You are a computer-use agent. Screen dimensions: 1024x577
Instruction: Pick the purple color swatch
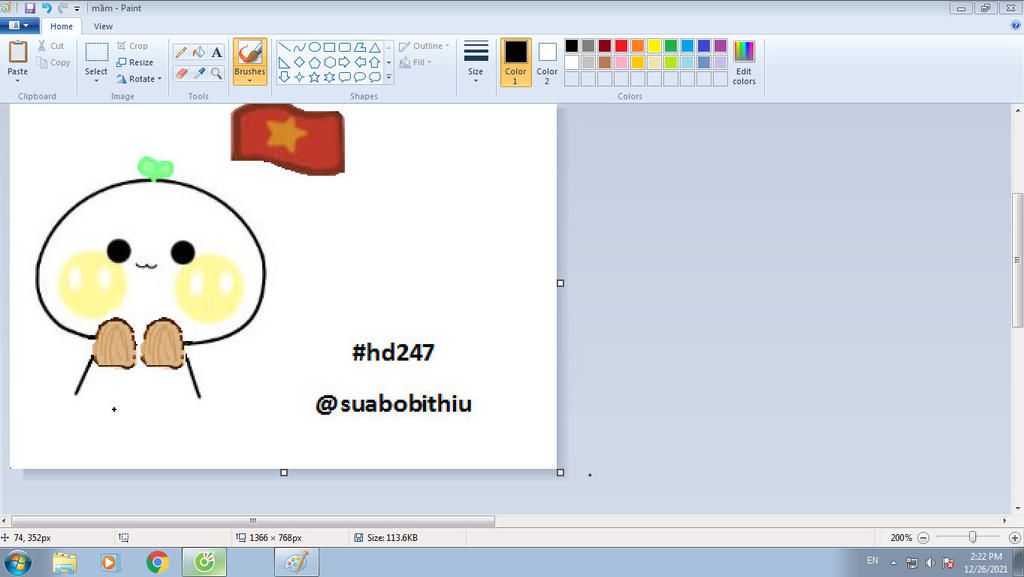tap(720, 46)
